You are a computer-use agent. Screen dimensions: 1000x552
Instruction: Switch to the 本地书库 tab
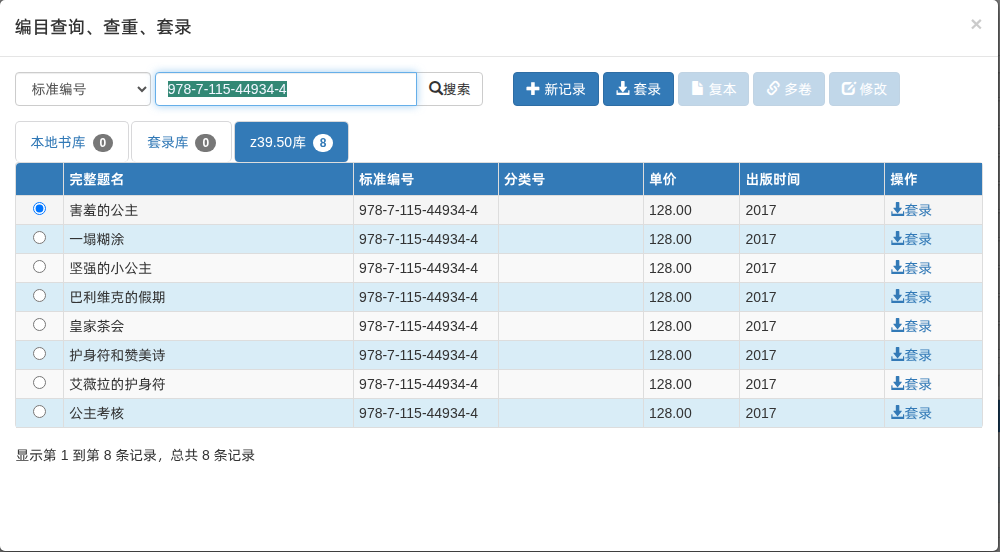(72, 142)
